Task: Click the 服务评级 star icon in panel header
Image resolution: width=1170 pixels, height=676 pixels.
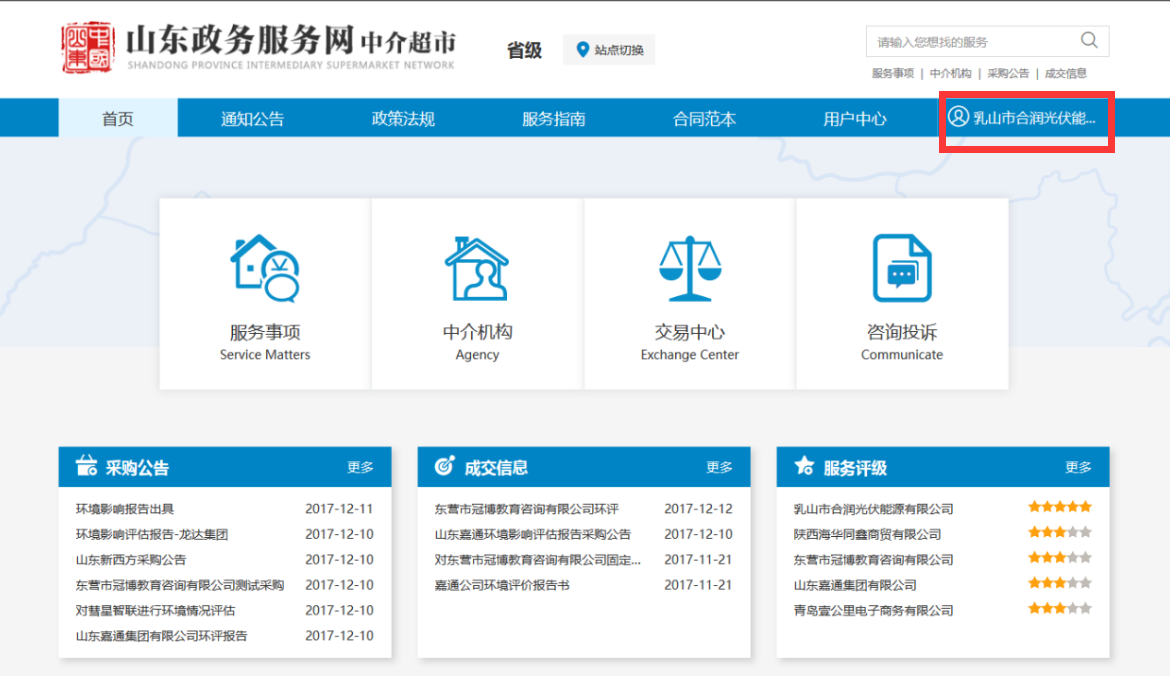Action: click(804, 467)
